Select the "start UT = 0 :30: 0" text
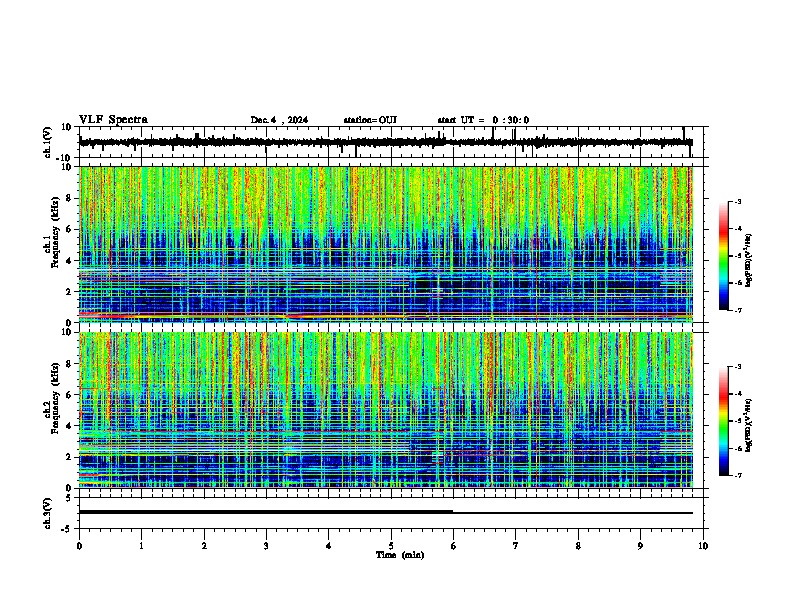This screenshot has height=612, width=792. (483, 120)
